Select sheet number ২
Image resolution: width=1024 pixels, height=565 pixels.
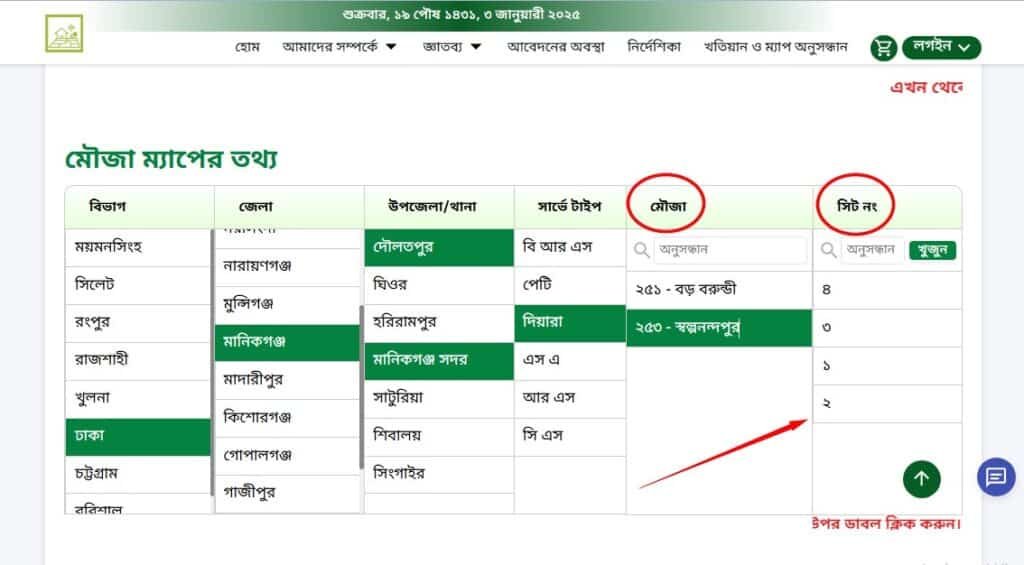point(888,403)
